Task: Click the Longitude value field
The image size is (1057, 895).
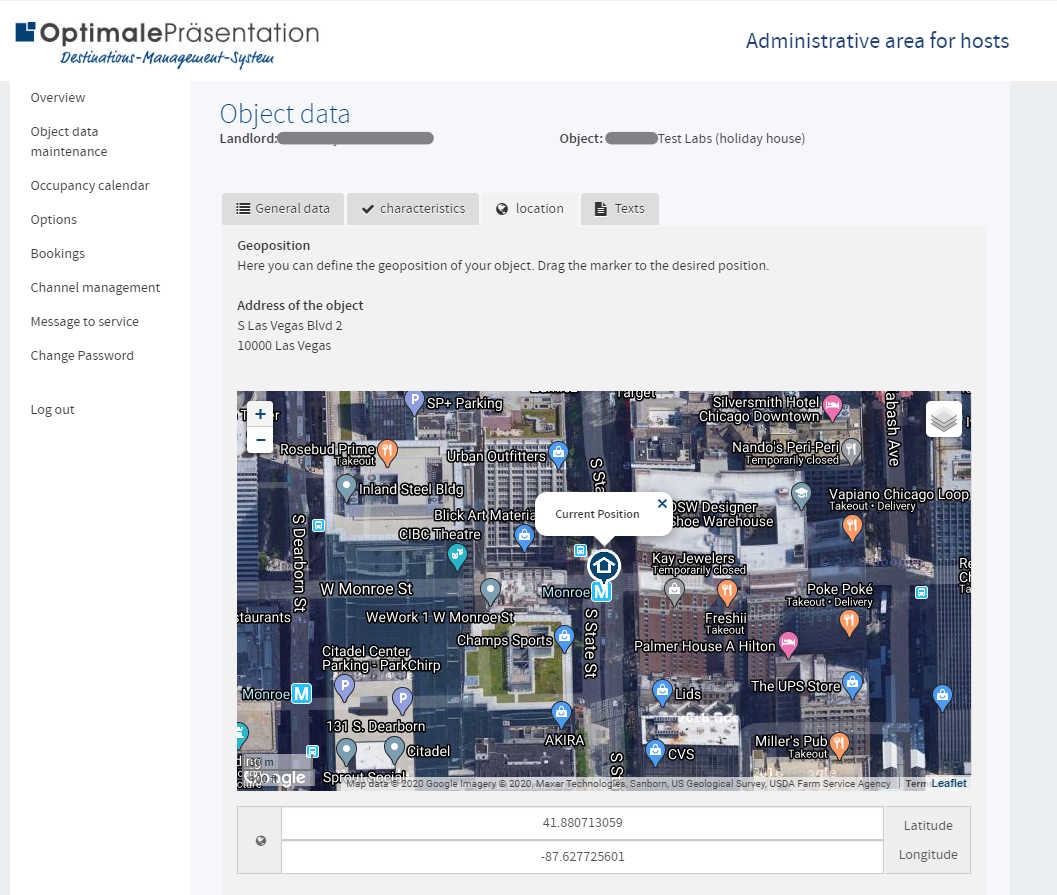Action: [x=582, y=857]
